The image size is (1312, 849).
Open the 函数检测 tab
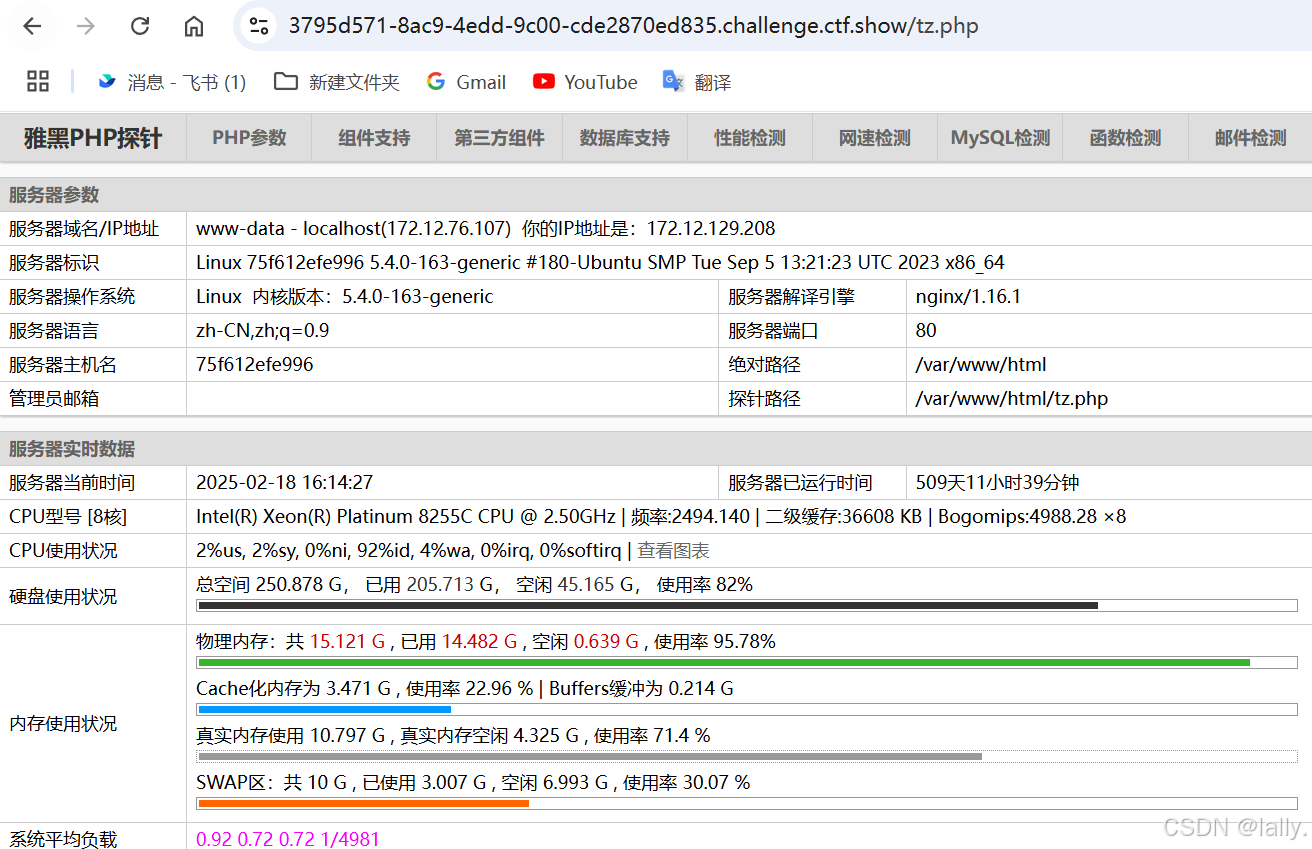coord(1125,138)
